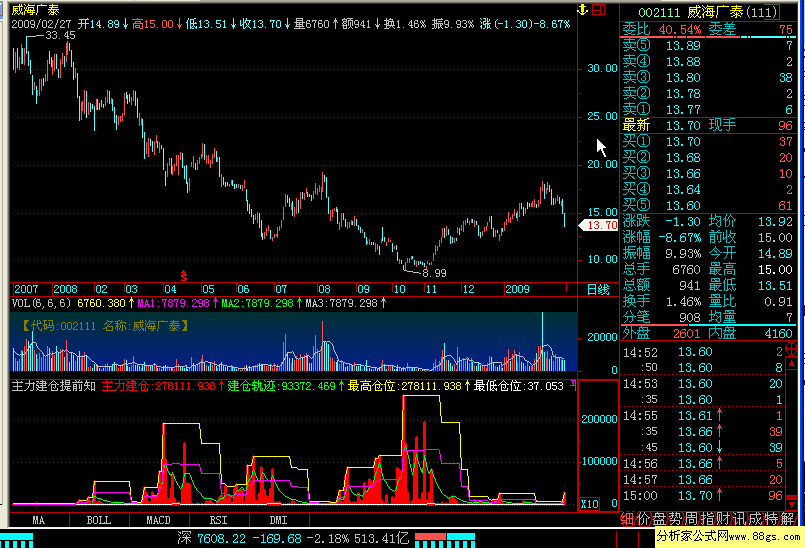Screen dimensions: 805x548
Task: Open the 讯 news tab
Action: coord(739,519)
